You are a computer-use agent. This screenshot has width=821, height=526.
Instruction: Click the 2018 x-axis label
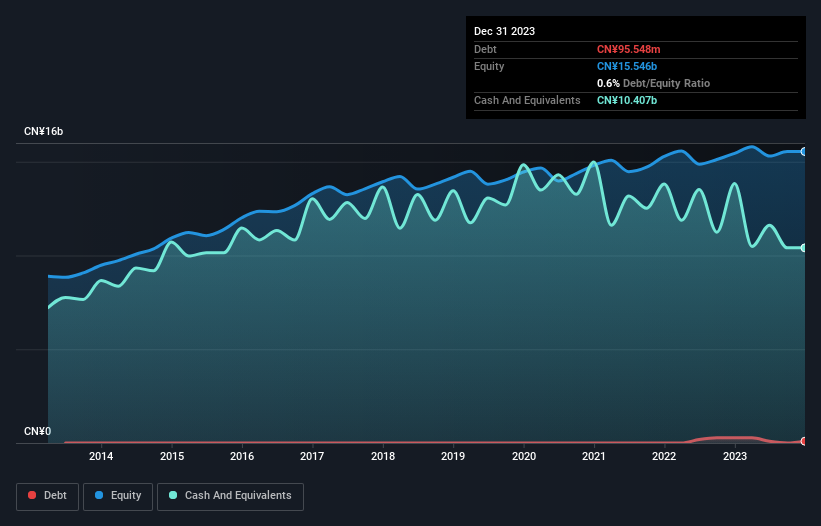click(383, 456)
